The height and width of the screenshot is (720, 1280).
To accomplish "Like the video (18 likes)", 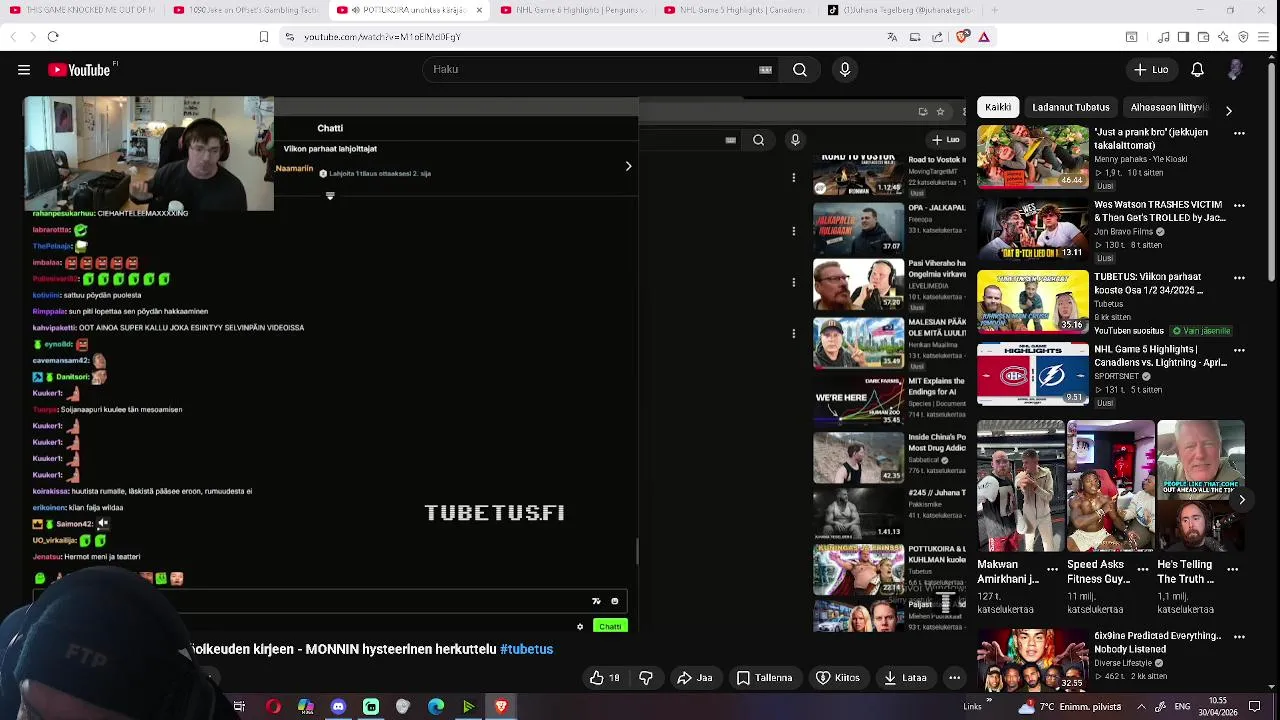I will tap(605, 678).
